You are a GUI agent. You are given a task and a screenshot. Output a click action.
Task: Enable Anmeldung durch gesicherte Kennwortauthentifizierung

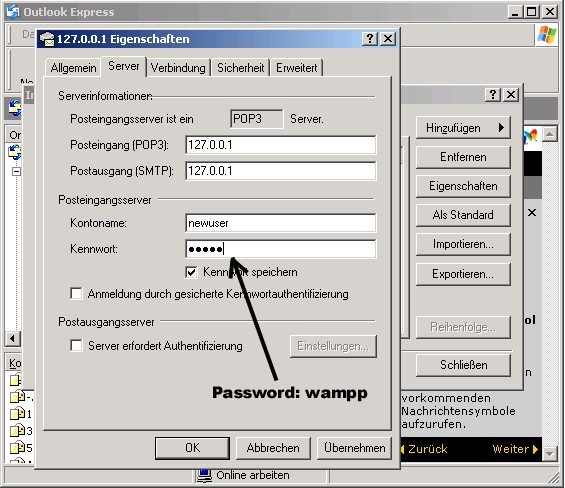[x=76, y=294]
